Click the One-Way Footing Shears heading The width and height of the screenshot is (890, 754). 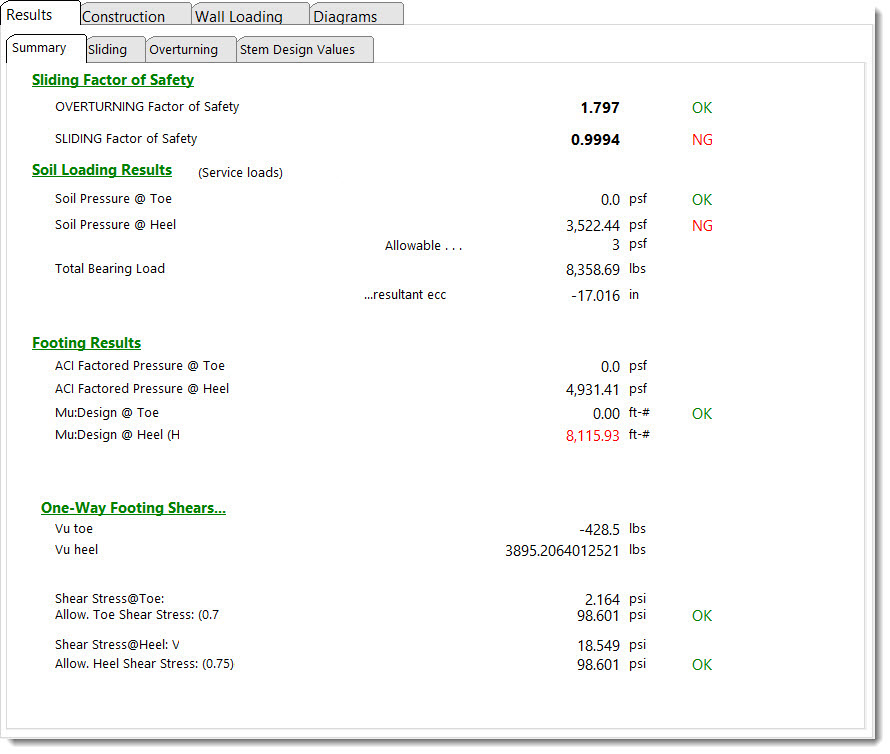click(133, 508)
